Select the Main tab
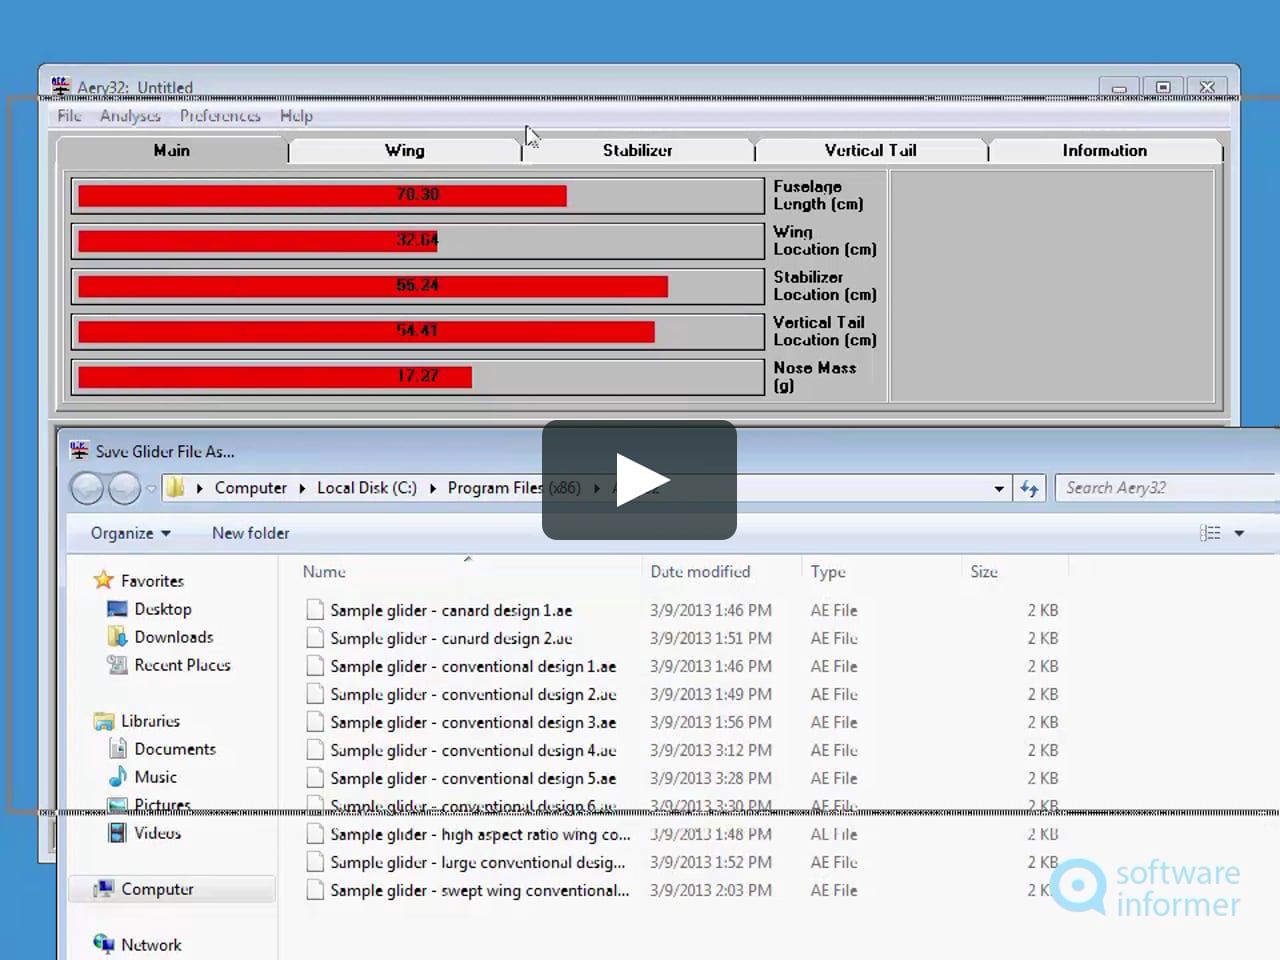Image resolution: width=1280 pixels, height=960 pixels. [172, 150]
